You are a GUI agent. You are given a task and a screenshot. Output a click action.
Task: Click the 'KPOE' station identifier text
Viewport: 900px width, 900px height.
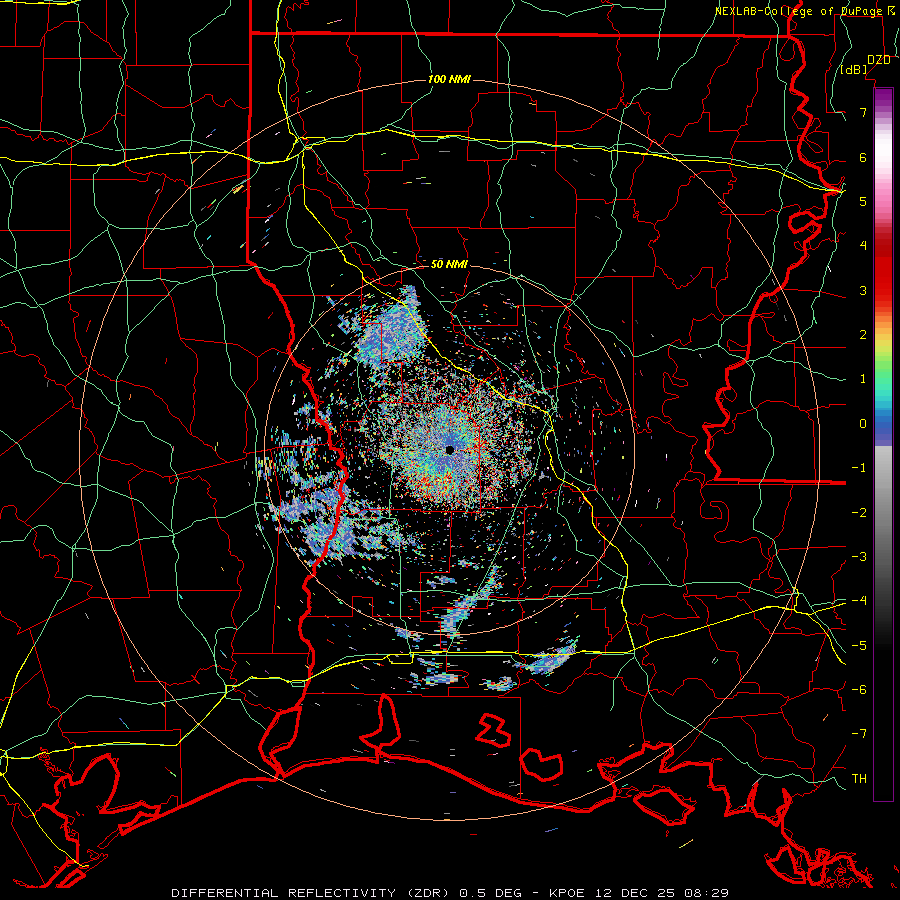coord(567,893)
